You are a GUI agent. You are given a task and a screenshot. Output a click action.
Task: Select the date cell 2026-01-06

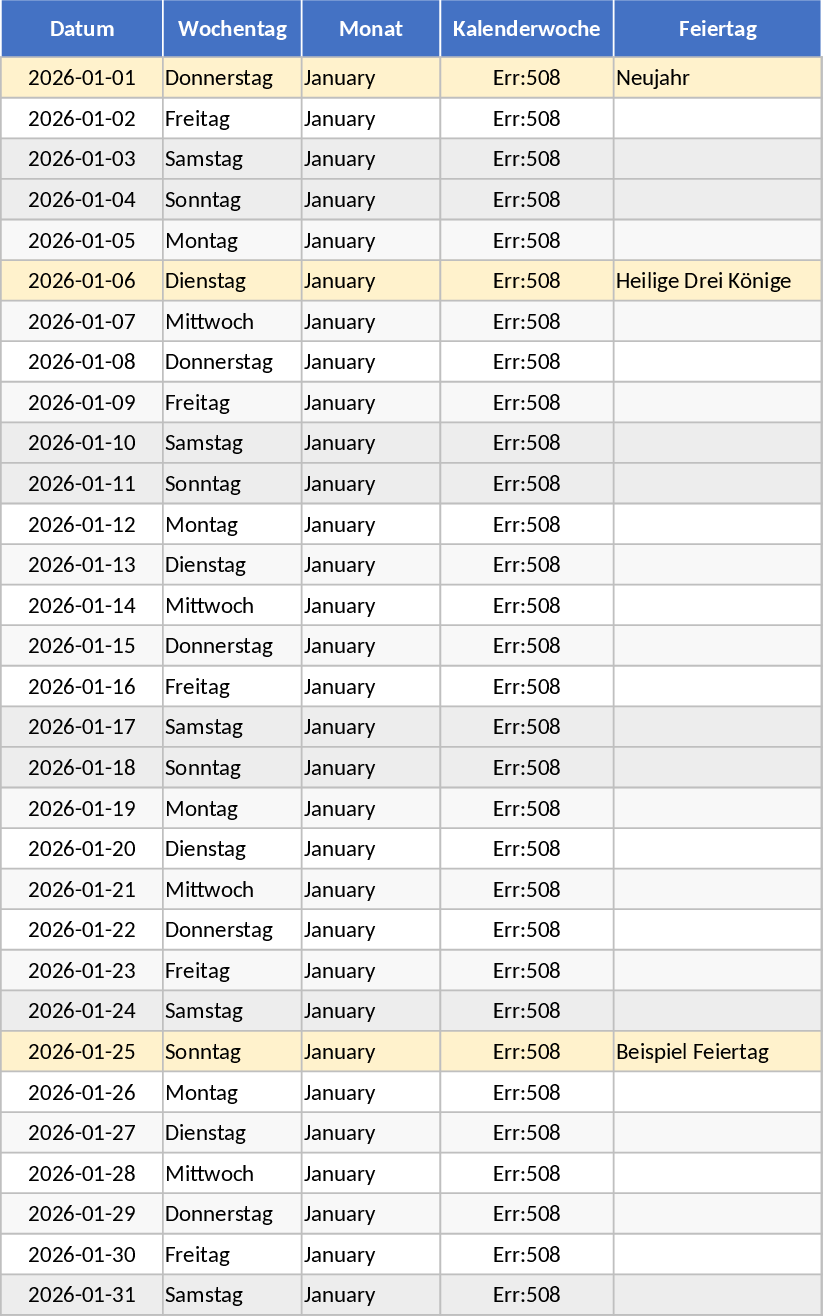(x=82, y=281)
